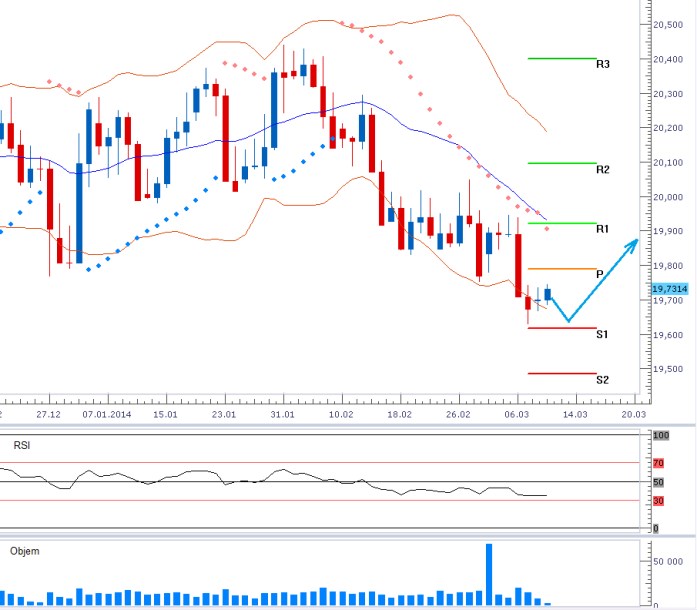Click the RSI indicator panel title
697x610 pixels.
click(x=22, y=445)
